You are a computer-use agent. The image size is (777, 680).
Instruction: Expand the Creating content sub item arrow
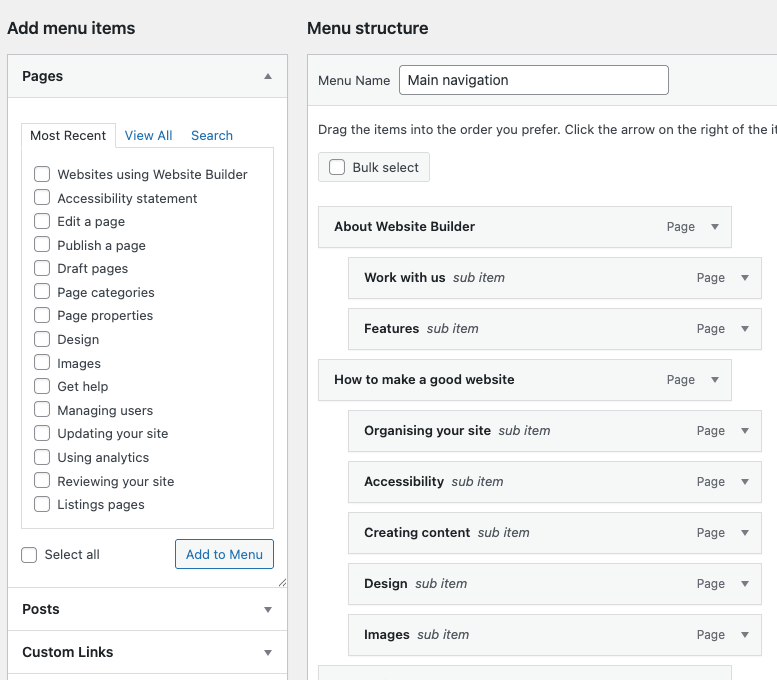[x=744, y=533]
